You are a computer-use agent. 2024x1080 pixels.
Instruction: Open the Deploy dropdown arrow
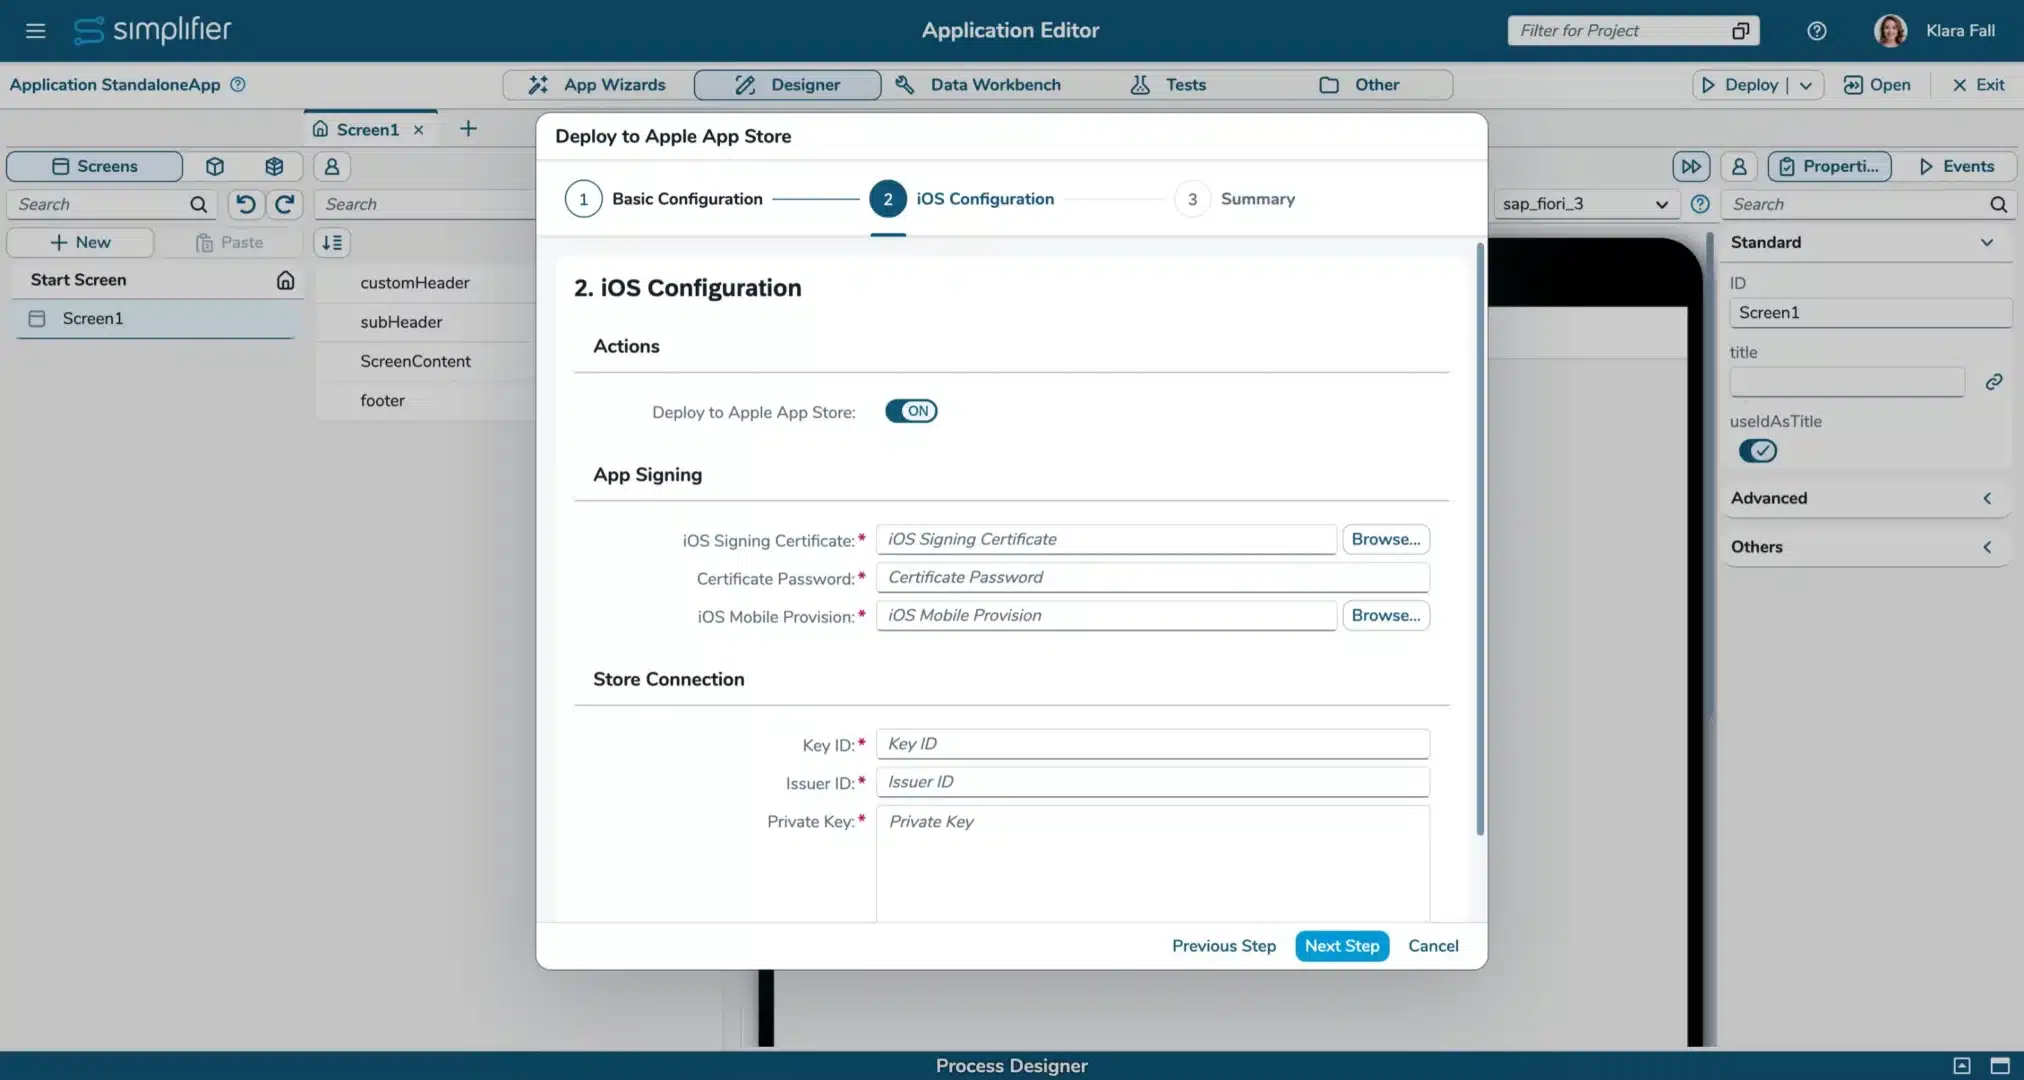[x=1806, y=85]
